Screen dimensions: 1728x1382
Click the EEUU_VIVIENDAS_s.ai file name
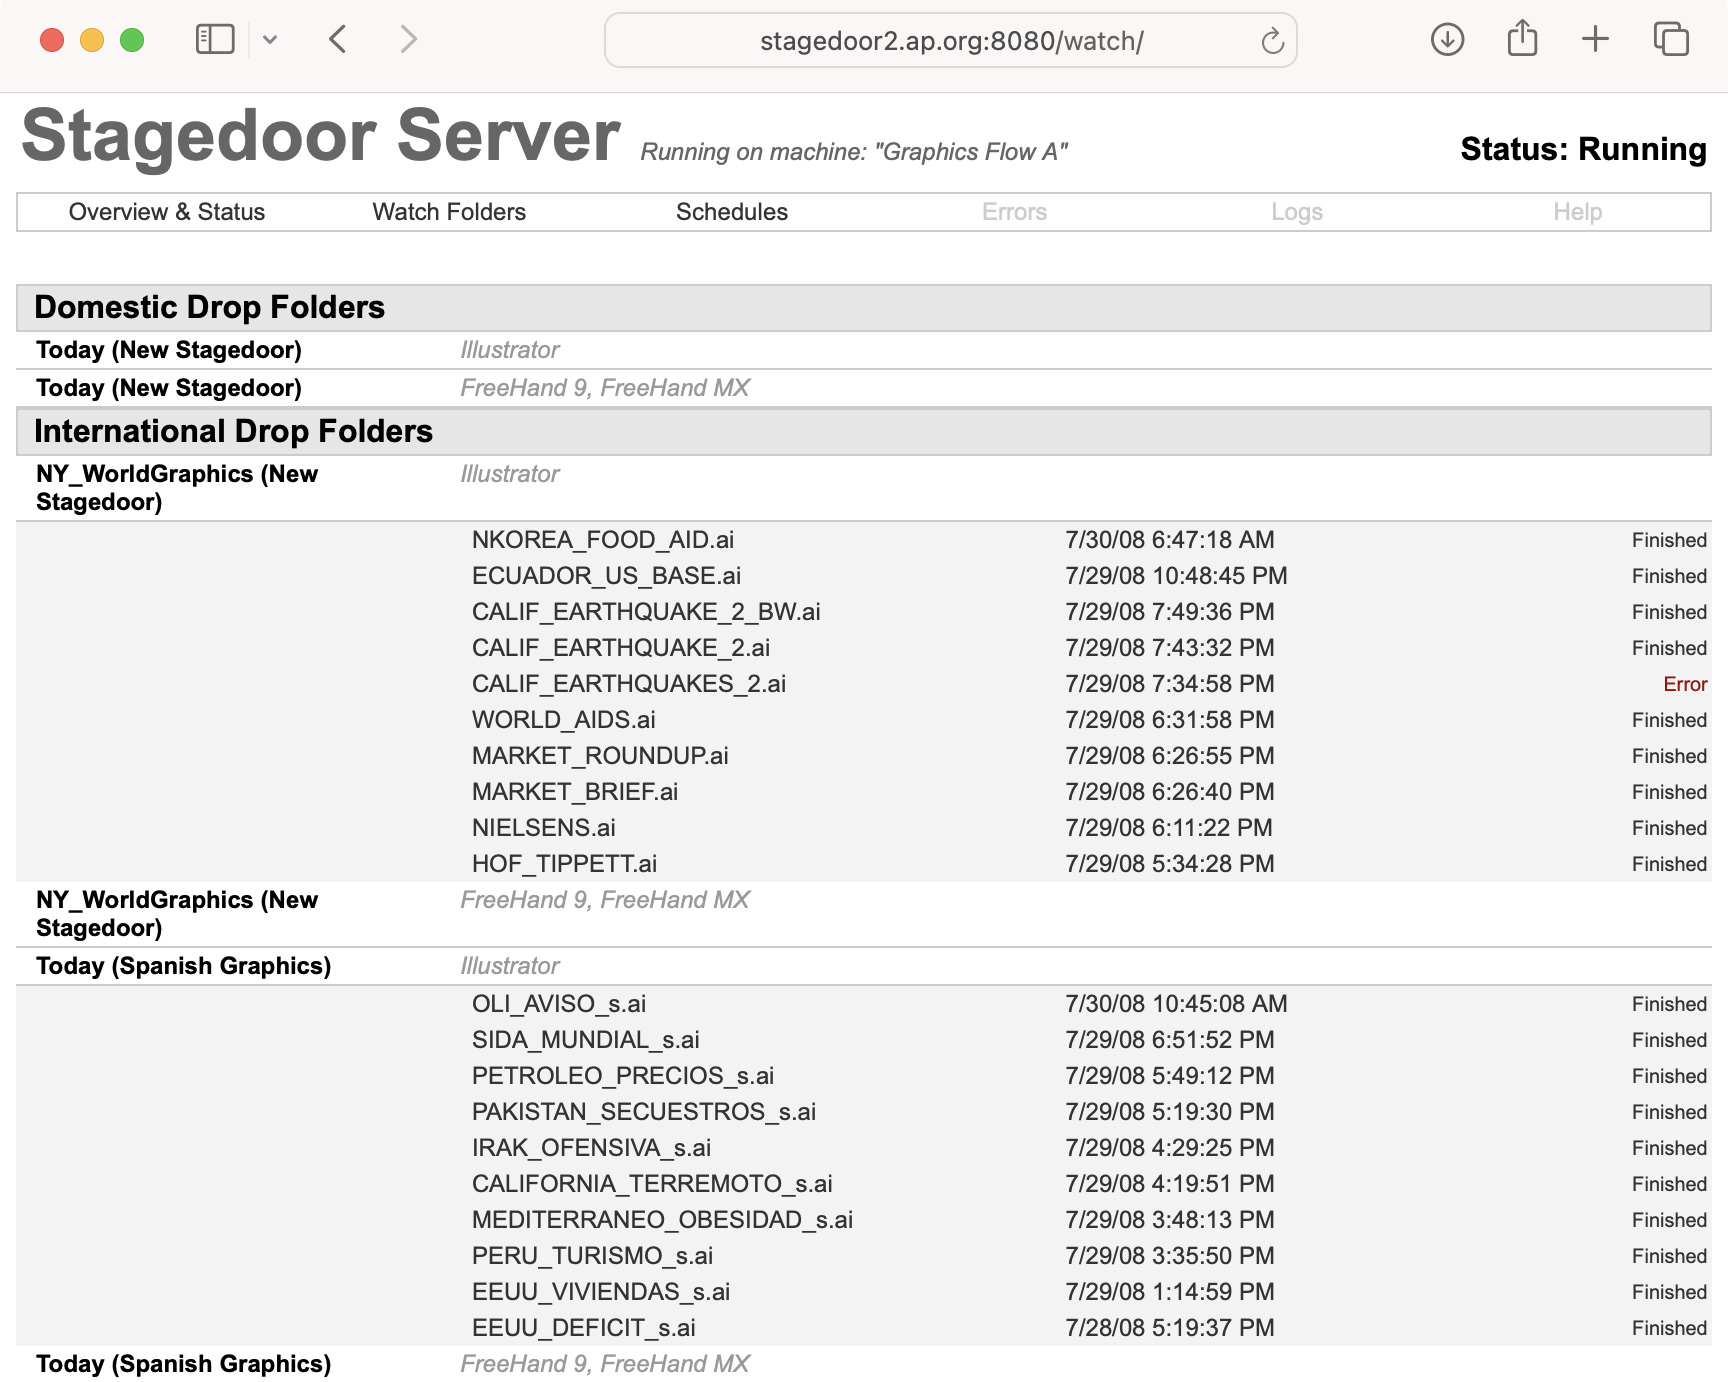pyautogui.click(x=601, y=1292)
